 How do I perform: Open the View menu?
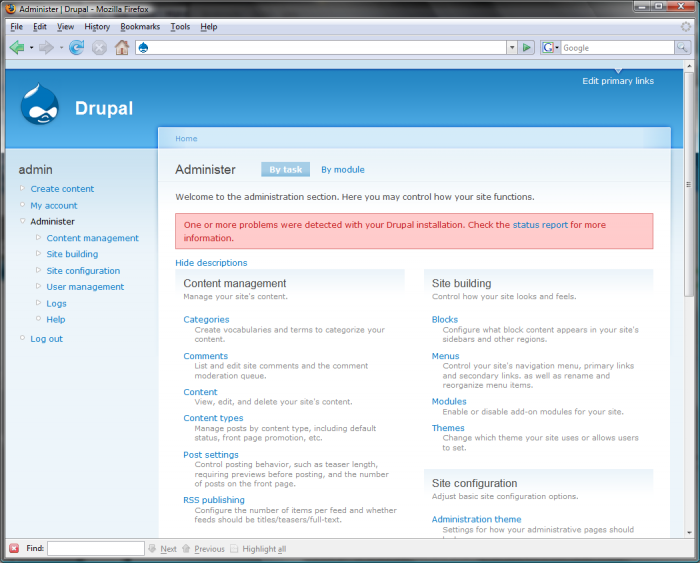(x=65, y=27)
